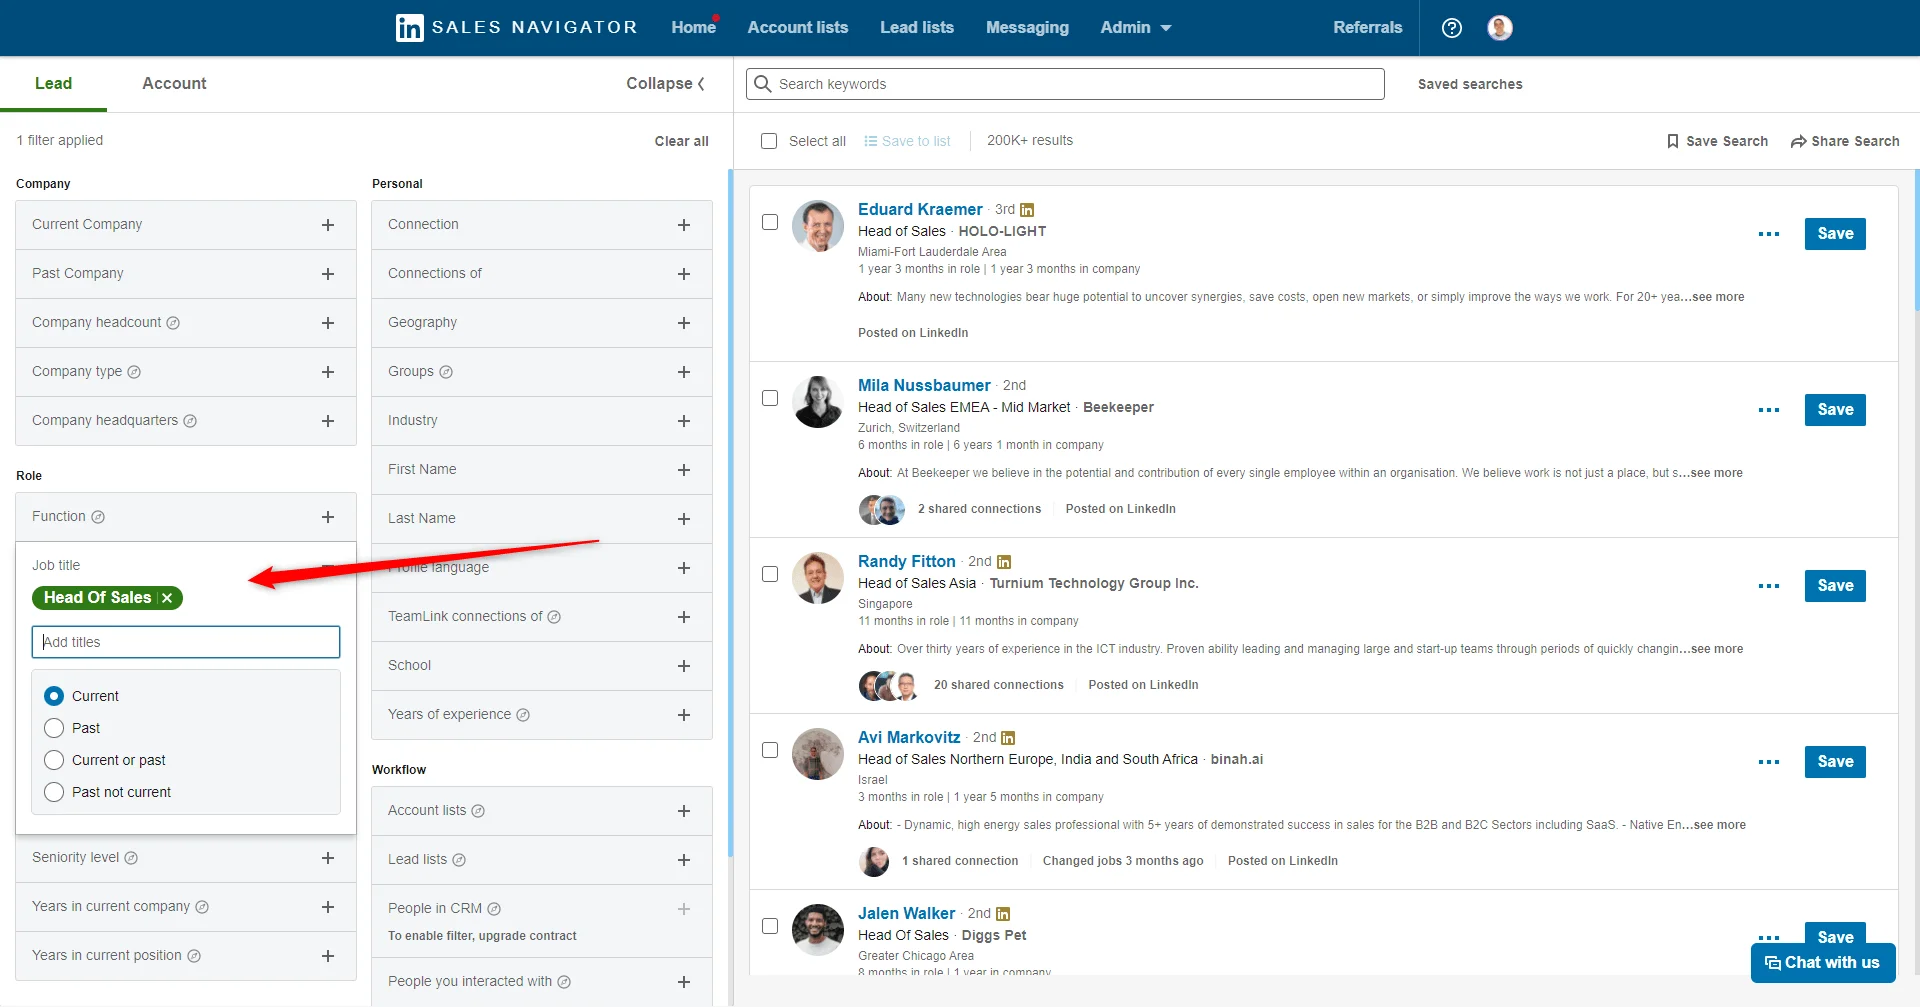Remove the Head Of Sales title tag
Screen dimensions: 1920x1007
click(x=167, y=598)
